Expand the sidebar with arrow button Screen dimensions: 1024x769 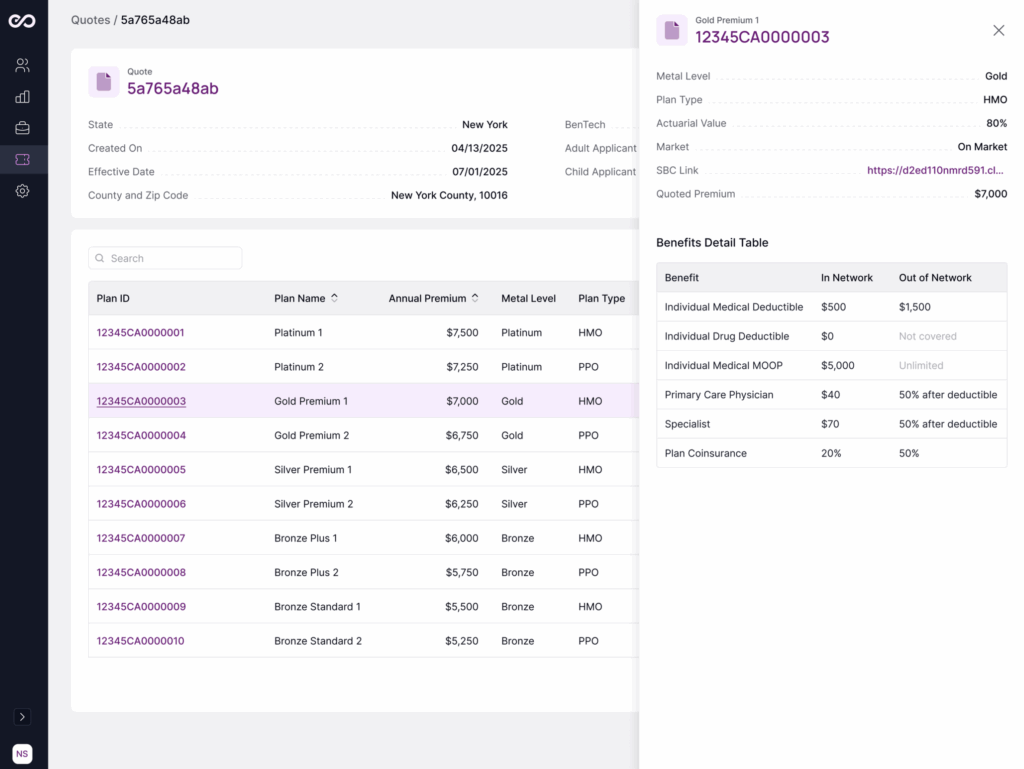22,717
